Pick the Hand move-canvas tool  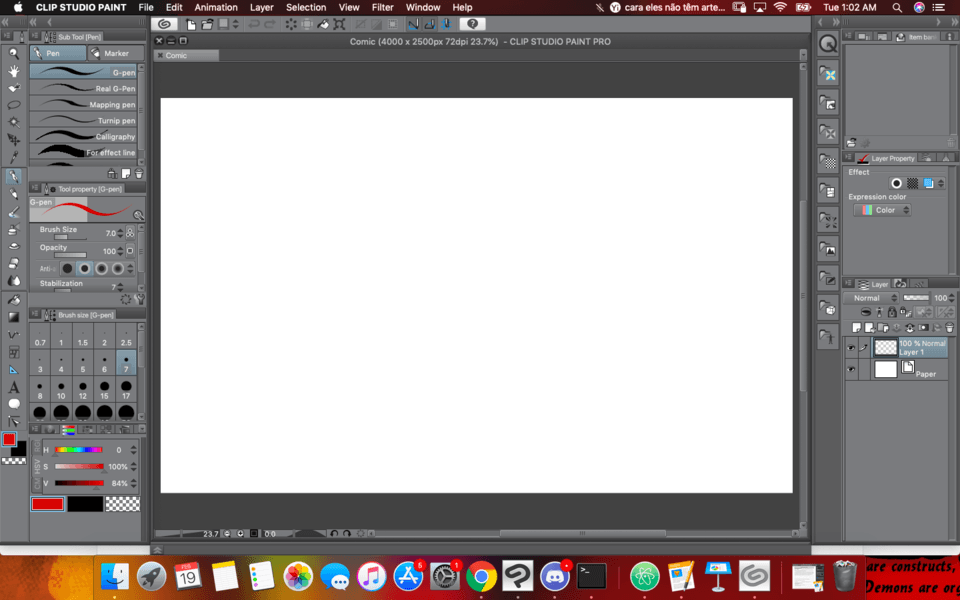pos(14,71)
